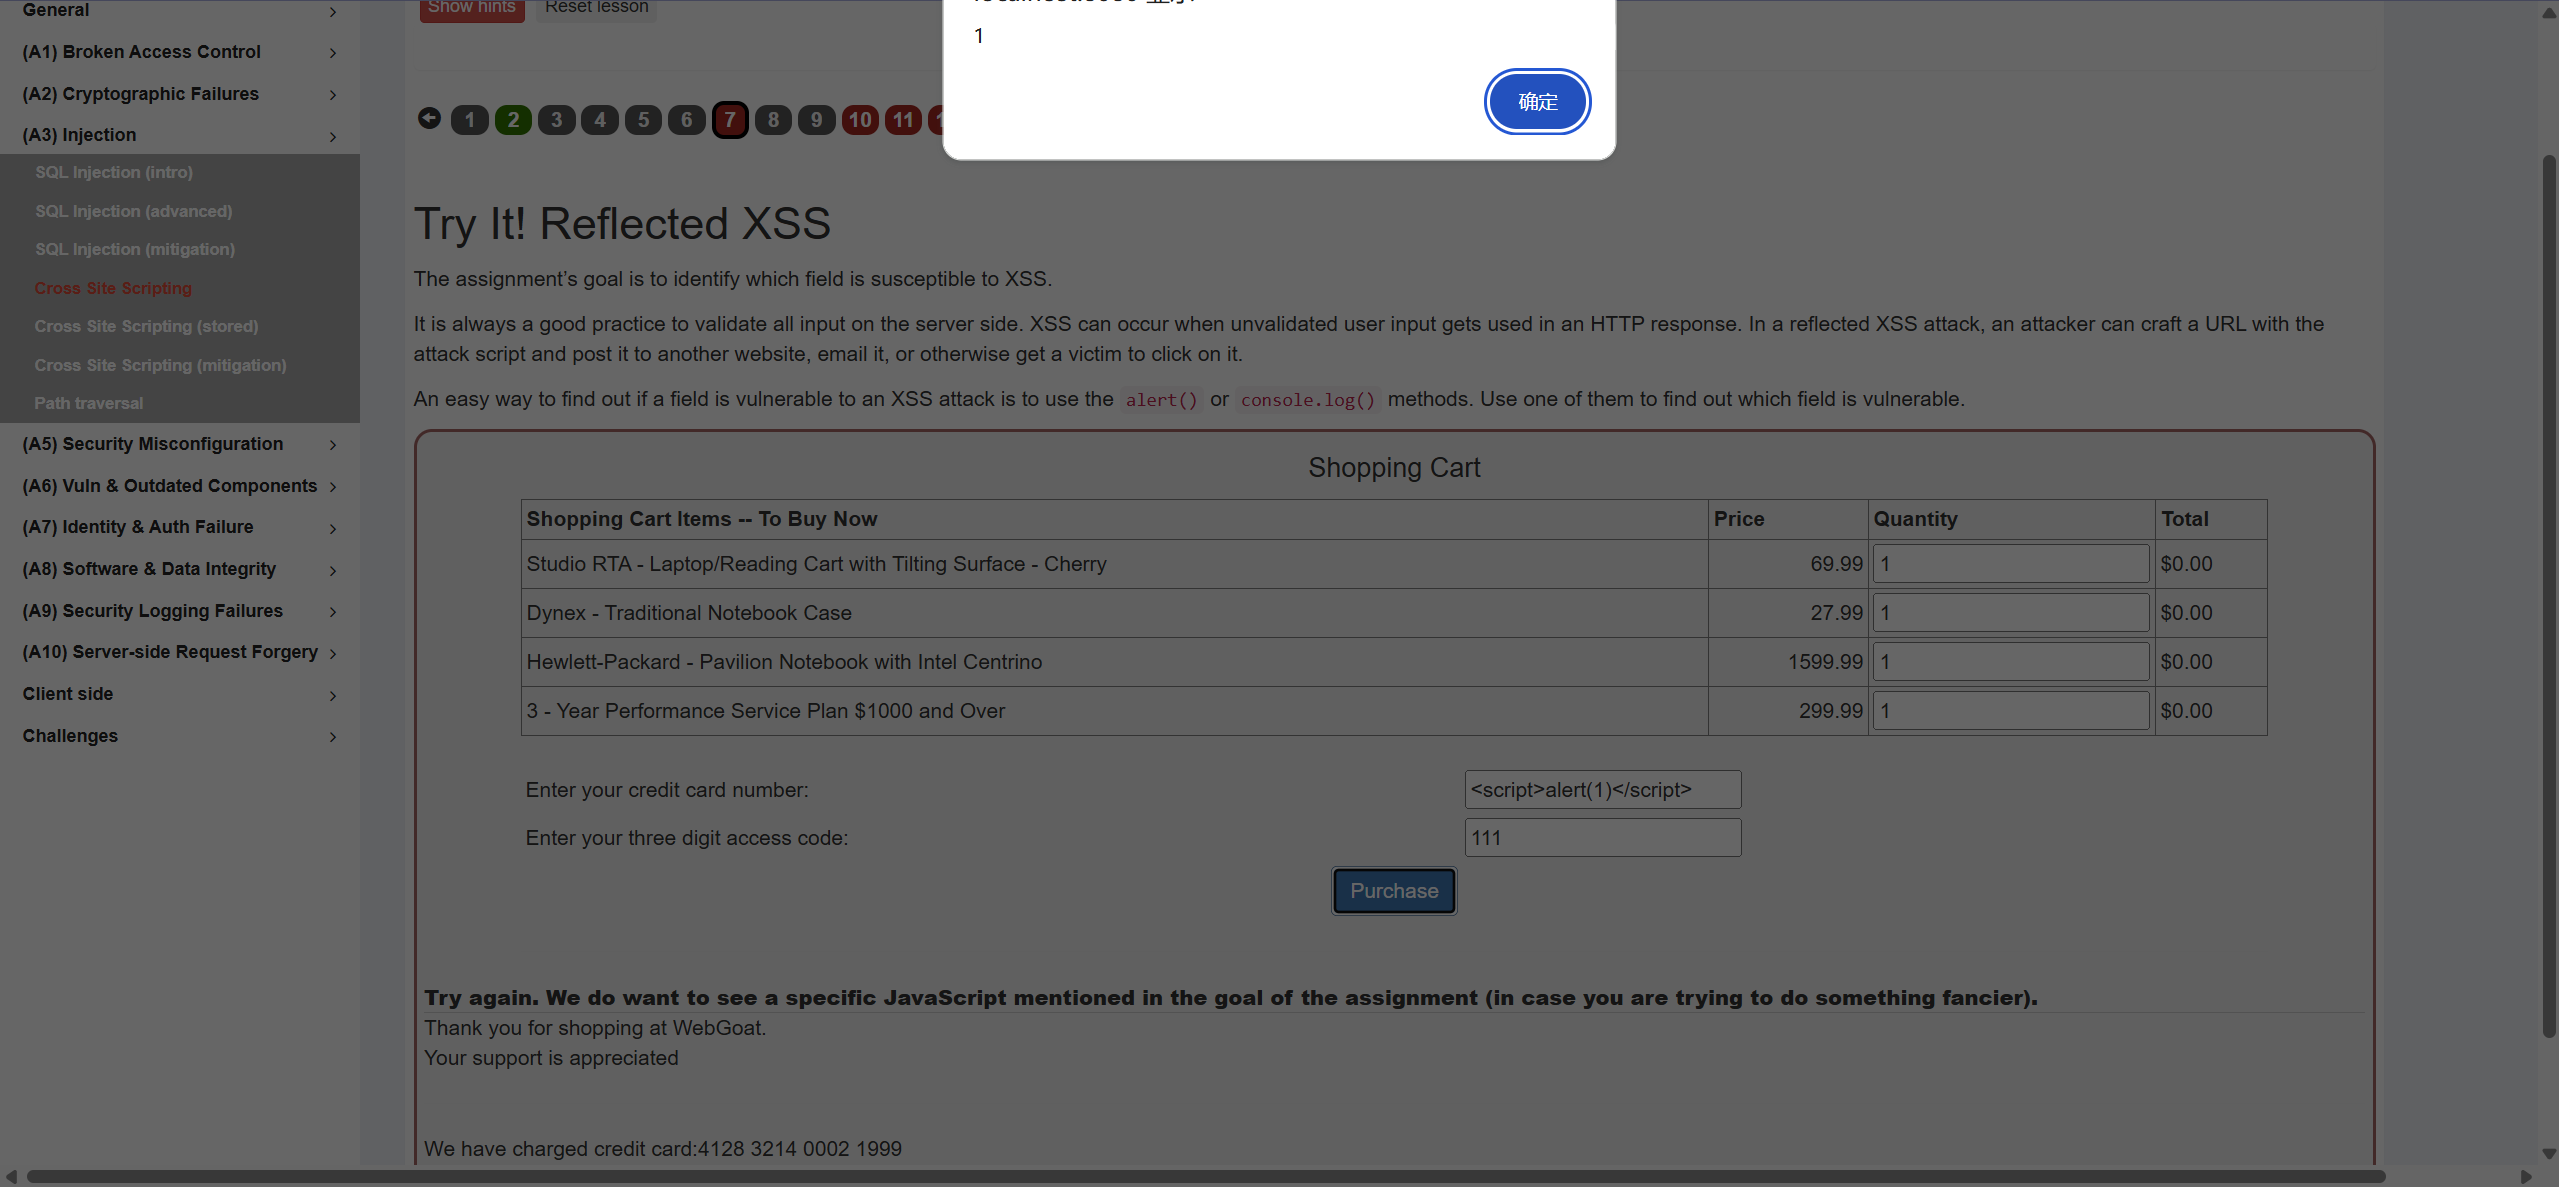This screenshot has width=2559, height=1187.
Task: Click the quantity field for Dynex Notebook Case
Action: coord(2010,613)
